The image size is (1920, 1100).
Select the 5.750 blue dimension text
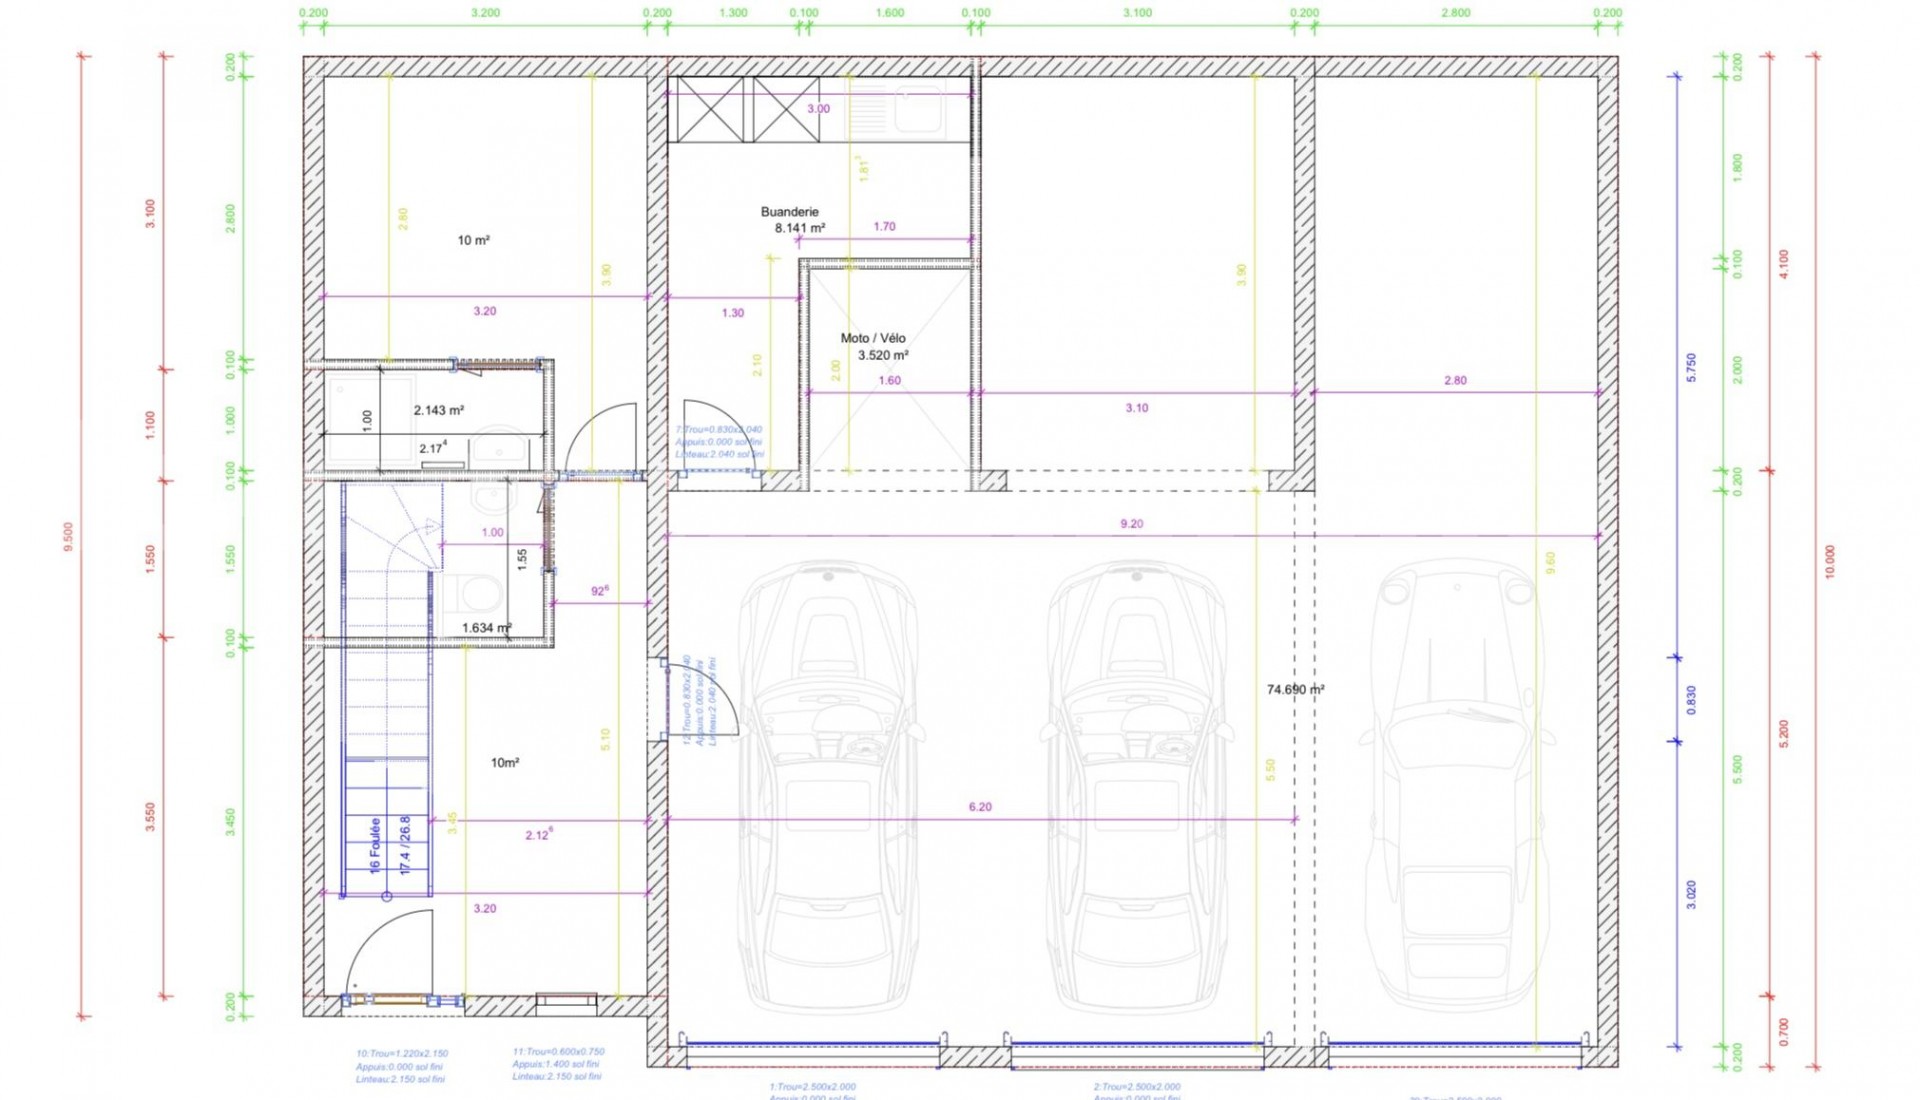point(1691,367)
